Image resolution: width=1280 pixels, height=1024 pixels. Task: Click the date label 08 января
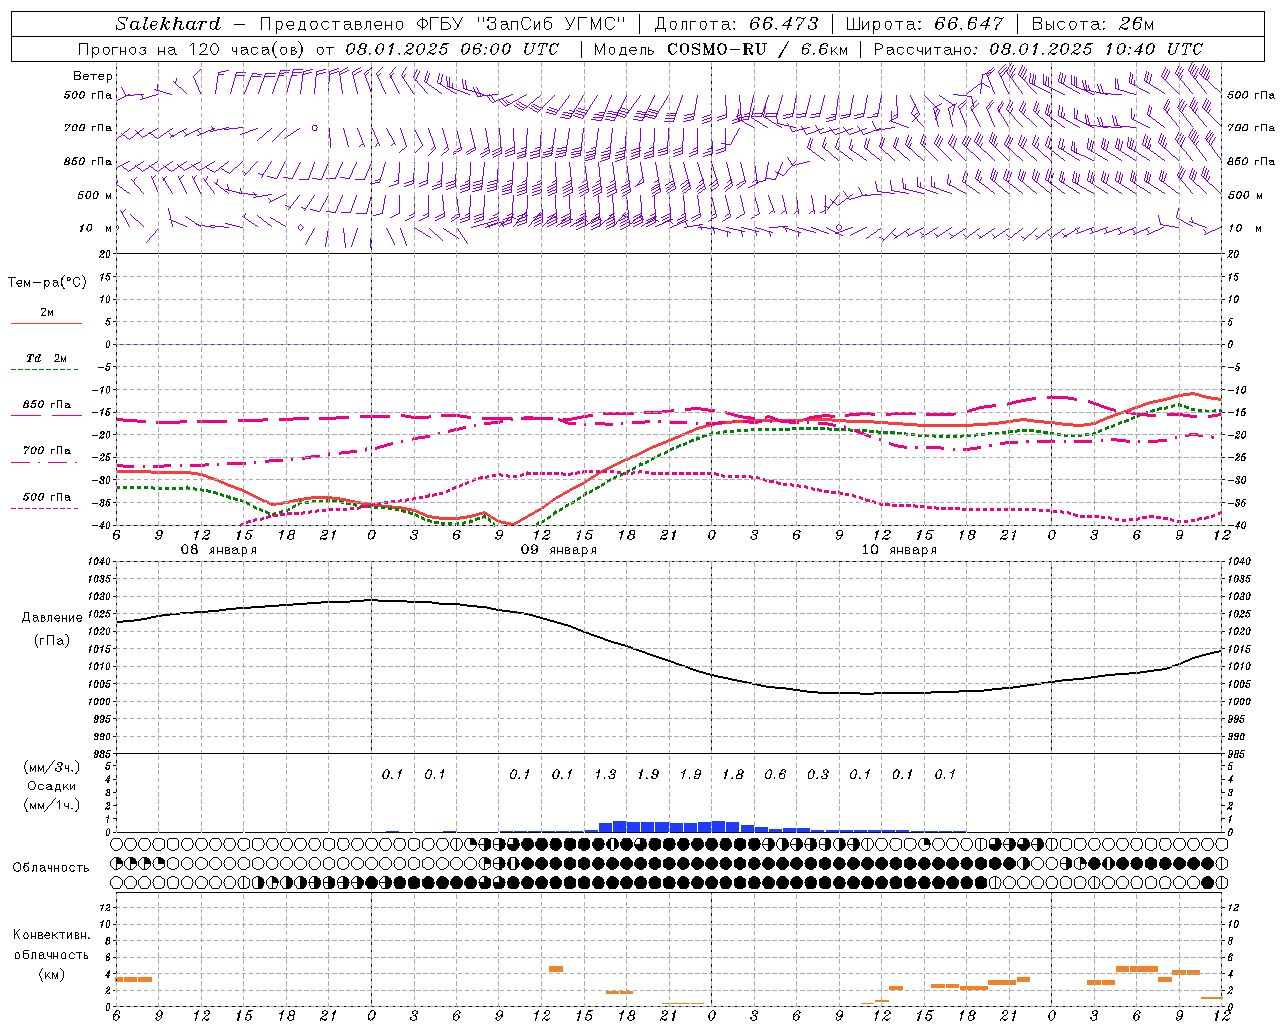pos(218,550)
